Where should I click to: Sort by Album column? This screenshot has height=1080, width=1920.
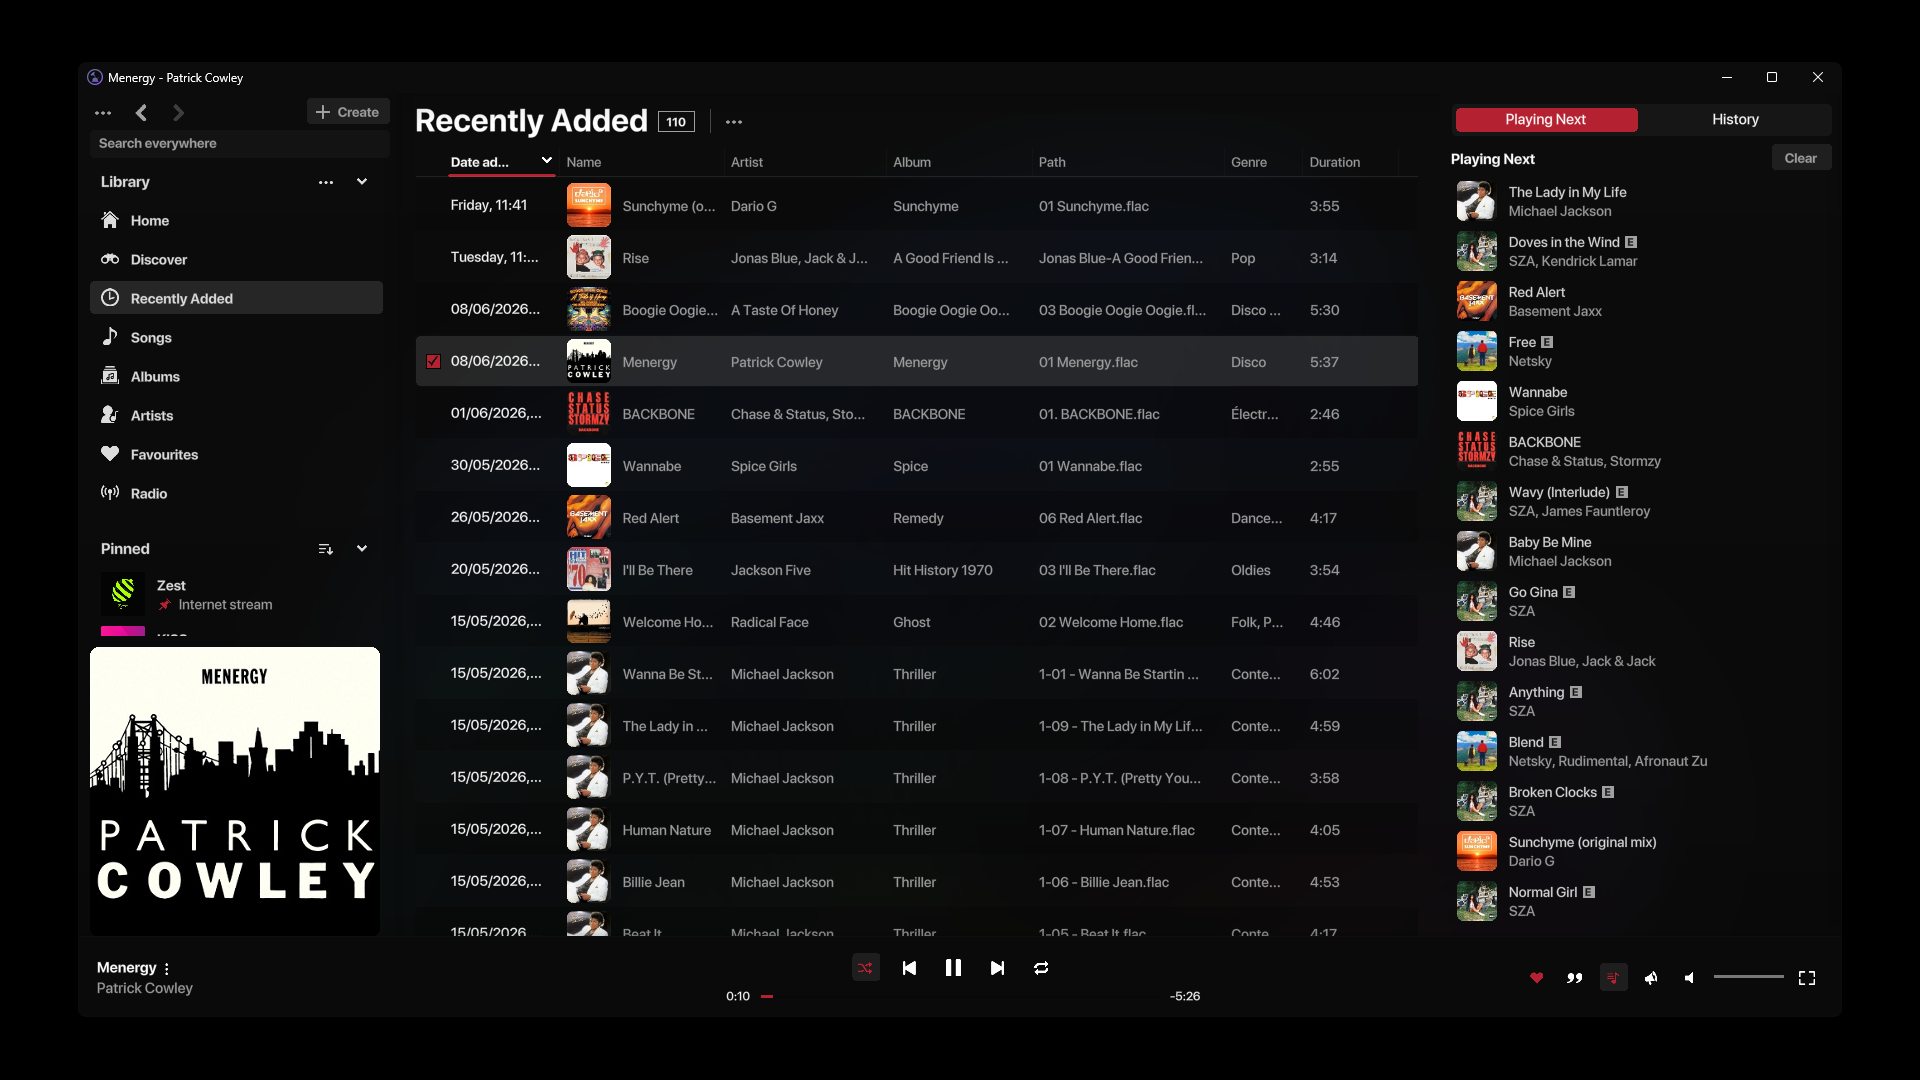[x=912, y=162]
